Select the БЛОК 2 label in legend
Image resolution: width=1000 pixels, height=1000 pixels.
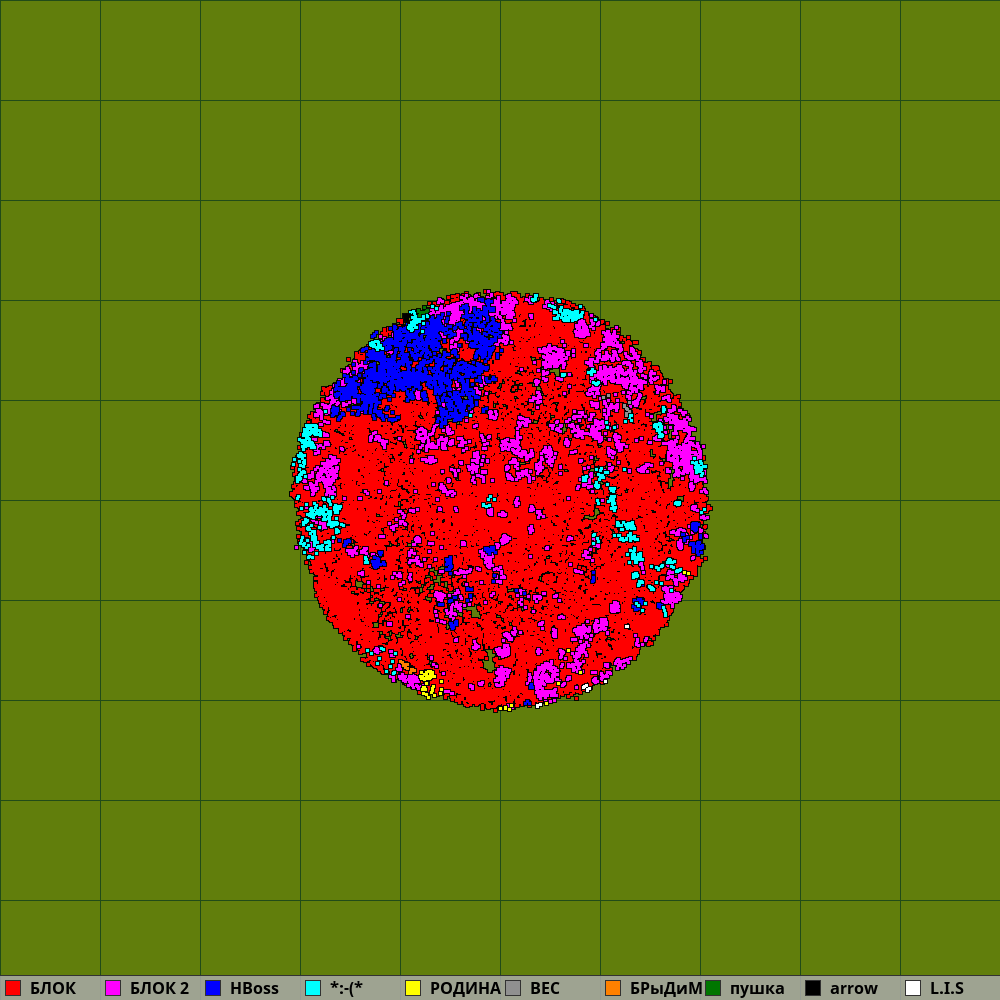point(159,989)
